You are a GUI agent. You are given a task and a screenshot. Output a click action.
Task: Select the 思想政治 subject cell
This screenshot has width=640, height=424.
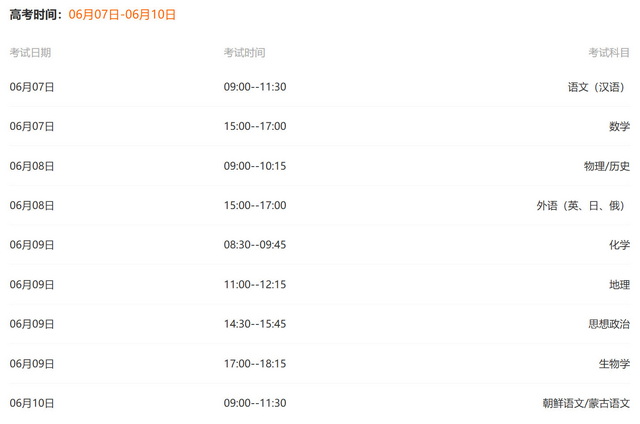click(609, 324)
